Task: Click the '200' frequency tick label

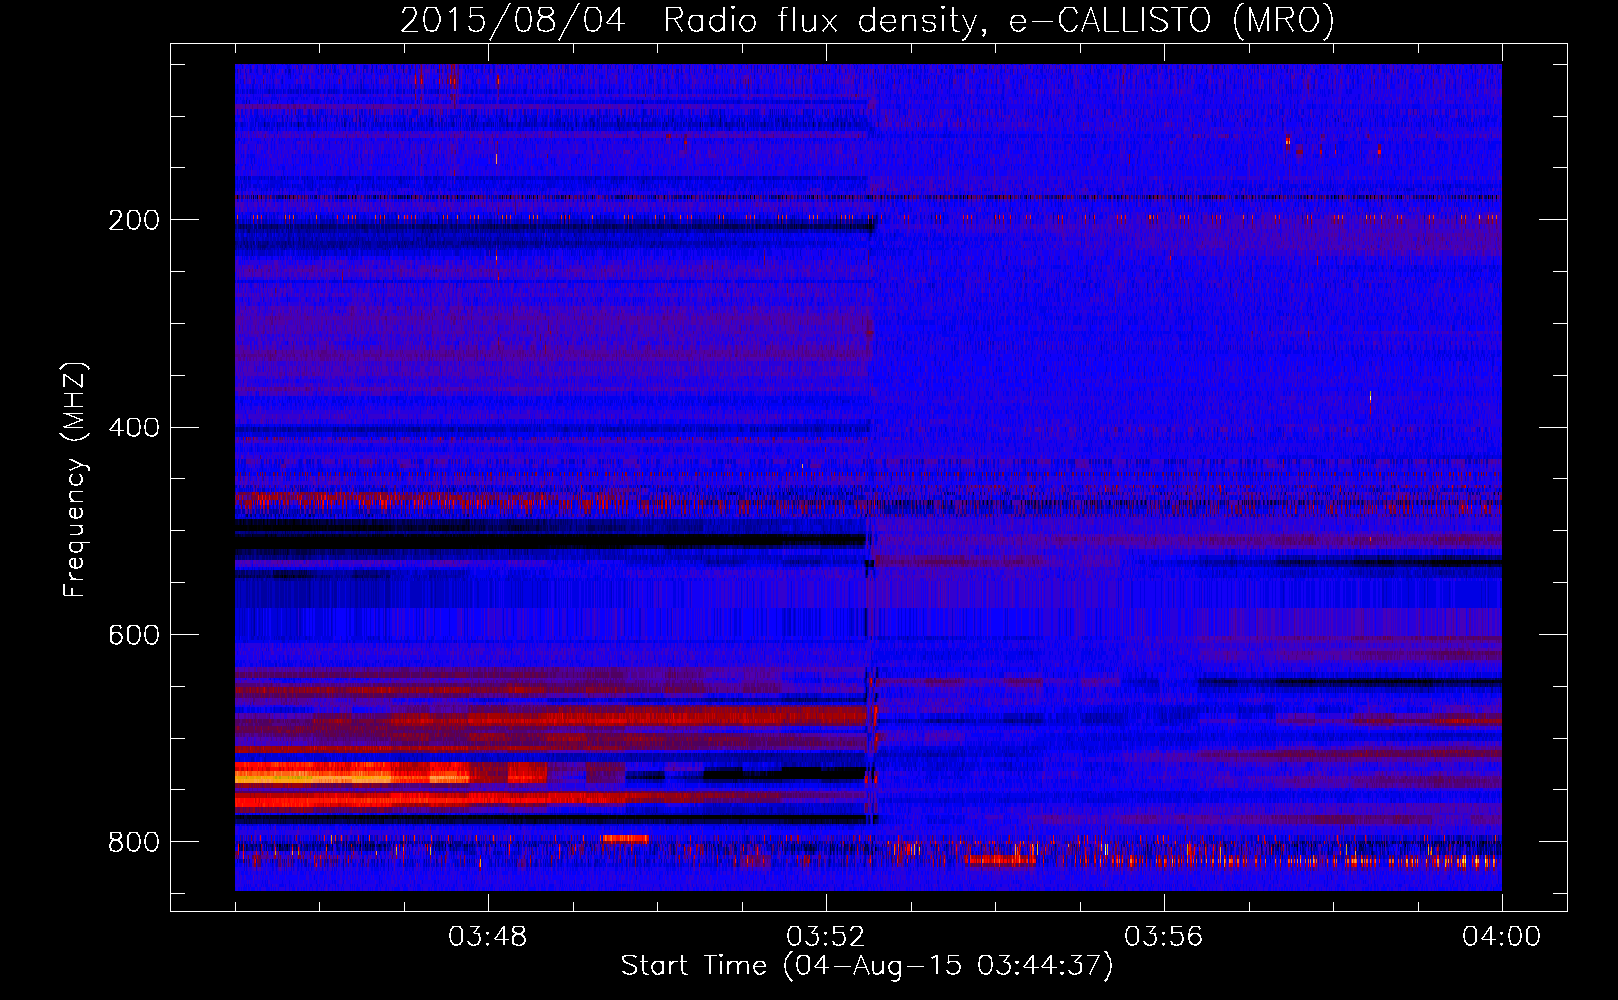Action: click(x=134, y=220)
